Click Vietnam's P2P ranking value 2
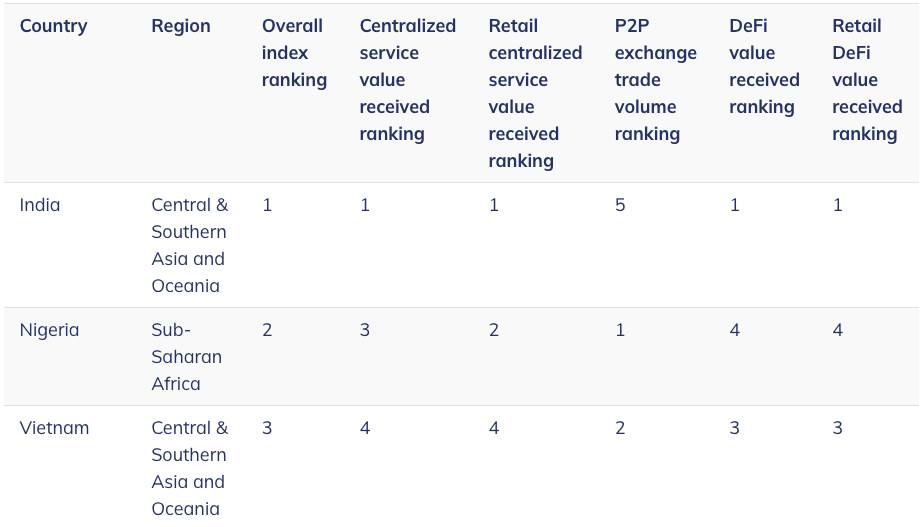This screenshot has height=527, width=923. click(x=620, y=427)
